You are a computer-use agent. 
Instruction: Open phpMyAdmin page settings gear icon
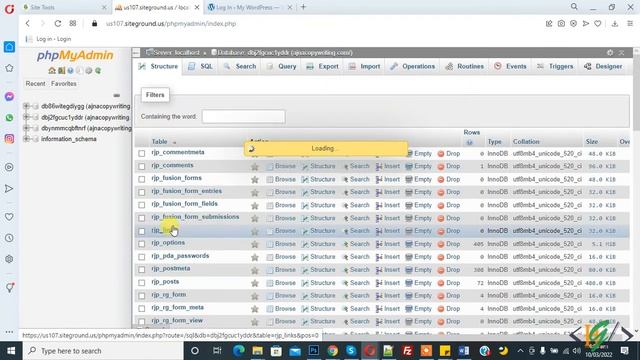(x=610, y=53)
